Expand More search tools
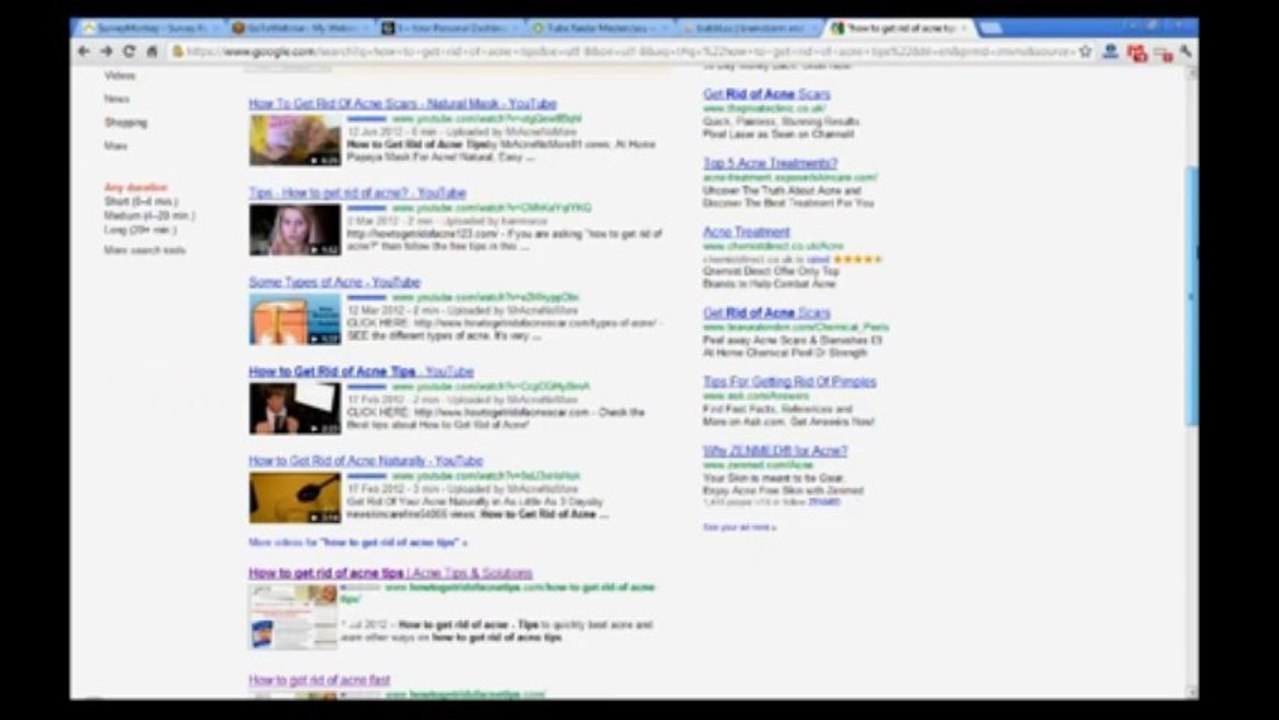This screenshot has width=1279, height=720. tap(145, 250)
